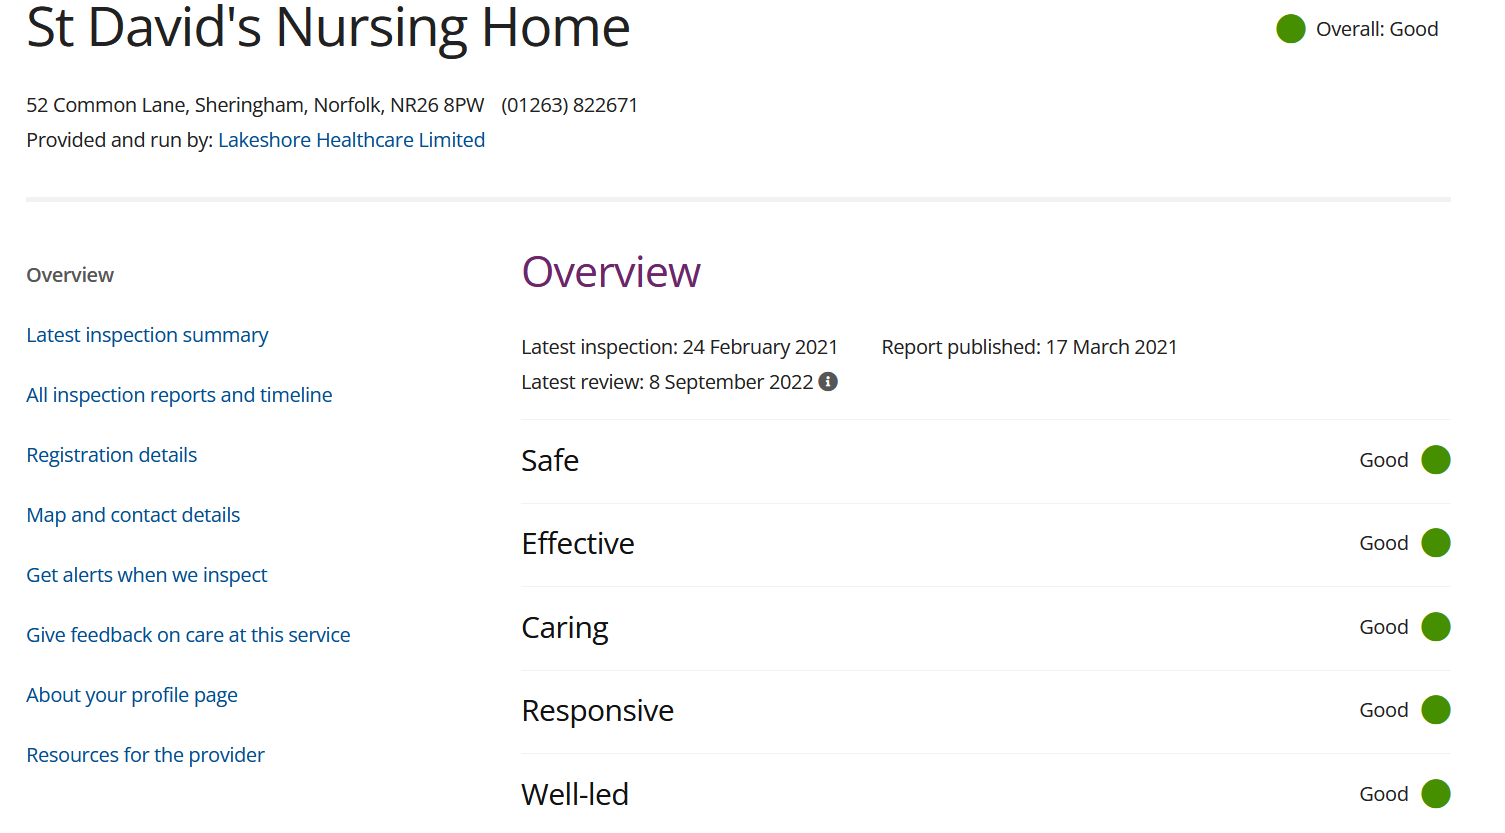The height and width of the screenshot is (833, 1505).
Task: Click the Responsive rating row heading
Action: [597, 710]
